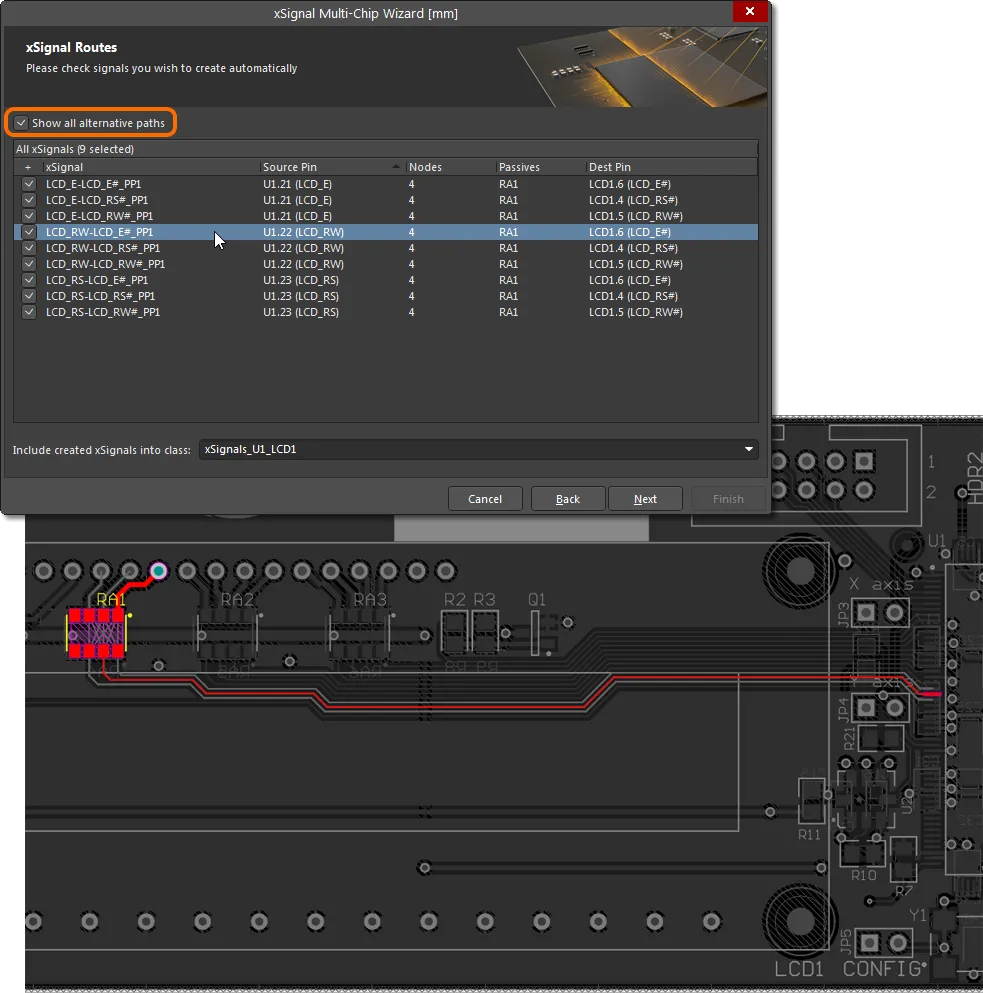The height and width of the screenshot is (993, 983).
Task: Select the R10 resistor footprint
Action: tap(862, 852)
